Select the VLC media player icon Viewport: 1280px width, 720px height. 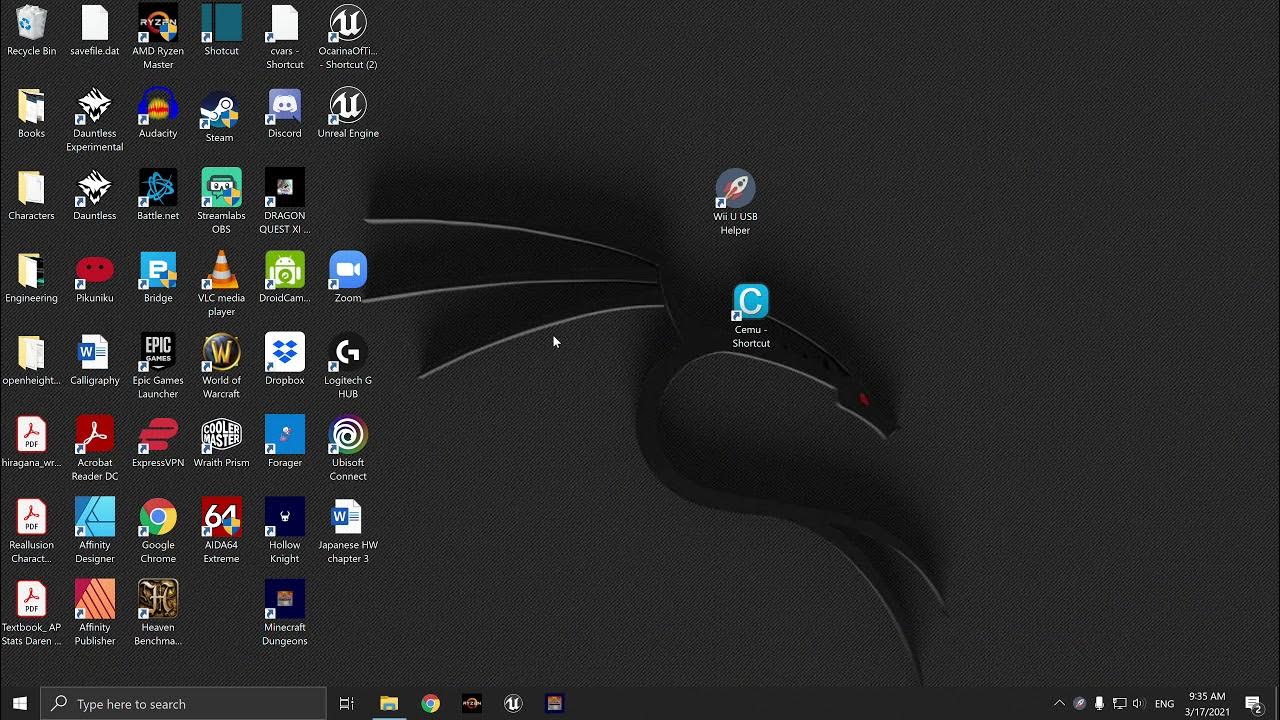click(x=221, y=285)
